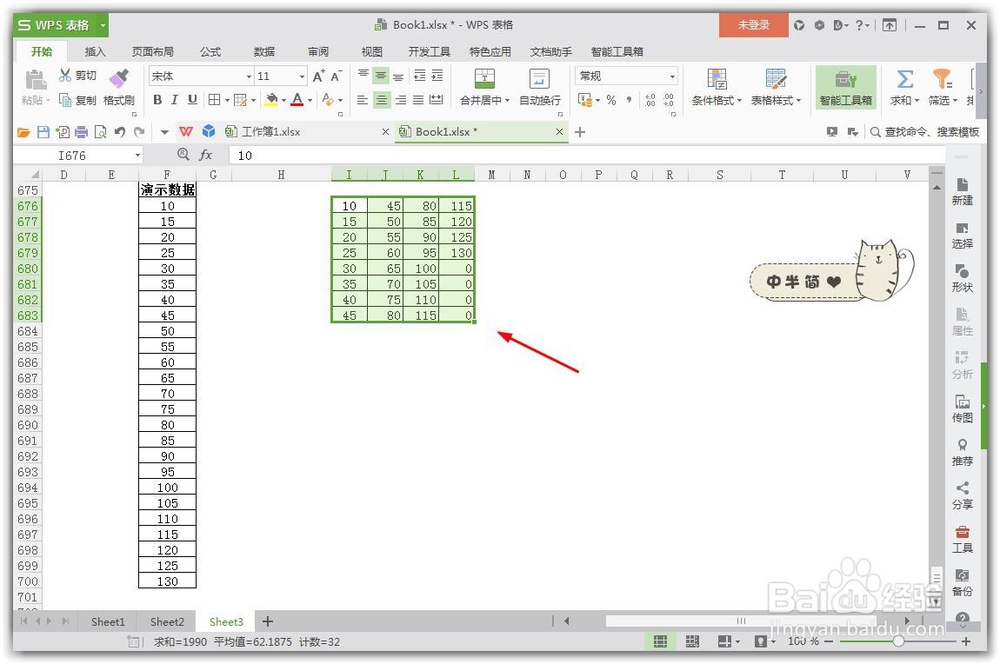This screenshot has height=664, width=1000.
Task: Toggle vertical middle alignment
Action: click(381, 75)
